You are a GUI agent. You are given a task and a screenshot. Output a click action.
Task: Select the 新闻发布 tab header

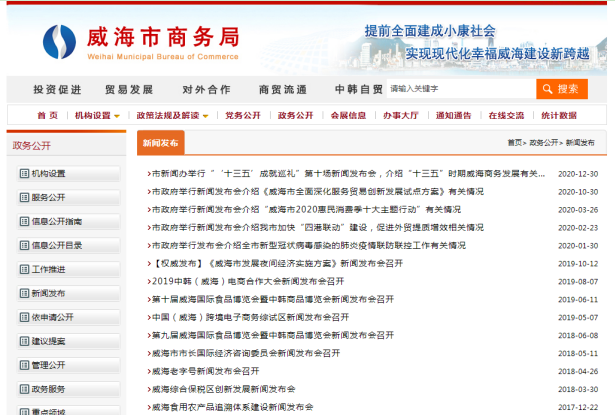tap(161, 143)
